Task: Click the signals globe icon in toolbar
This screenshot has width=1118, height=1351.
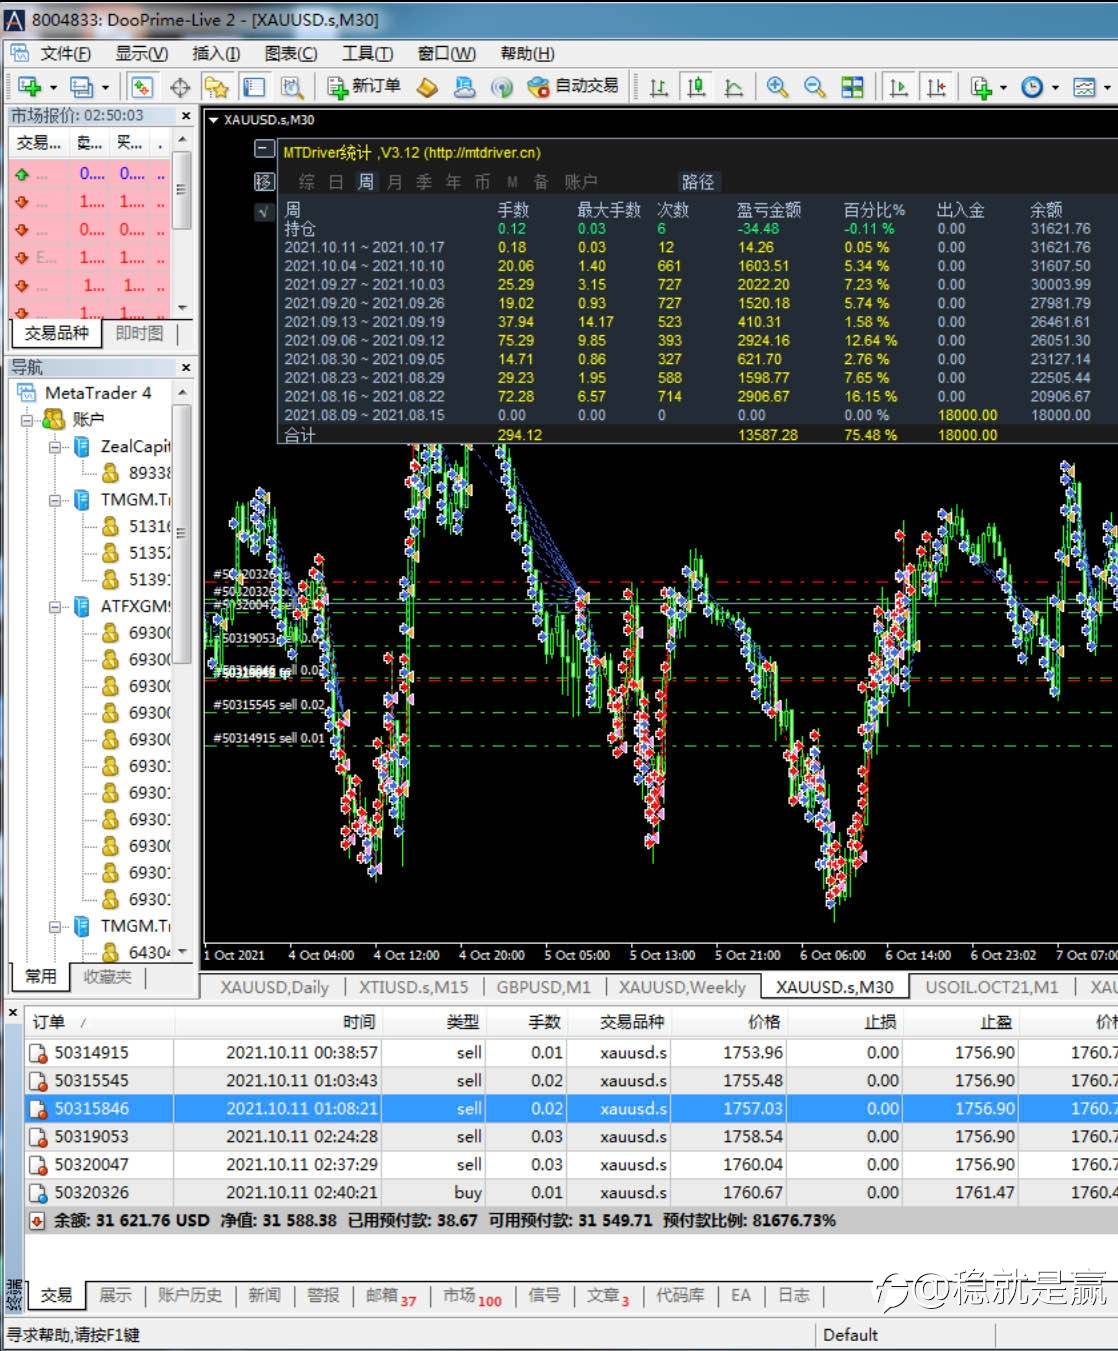Action: point(501,87)
